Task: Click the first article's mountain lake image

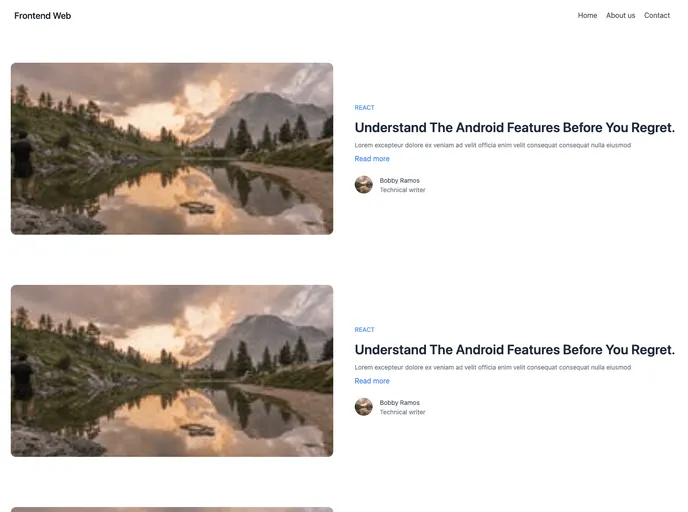Action: click(172, 149)
